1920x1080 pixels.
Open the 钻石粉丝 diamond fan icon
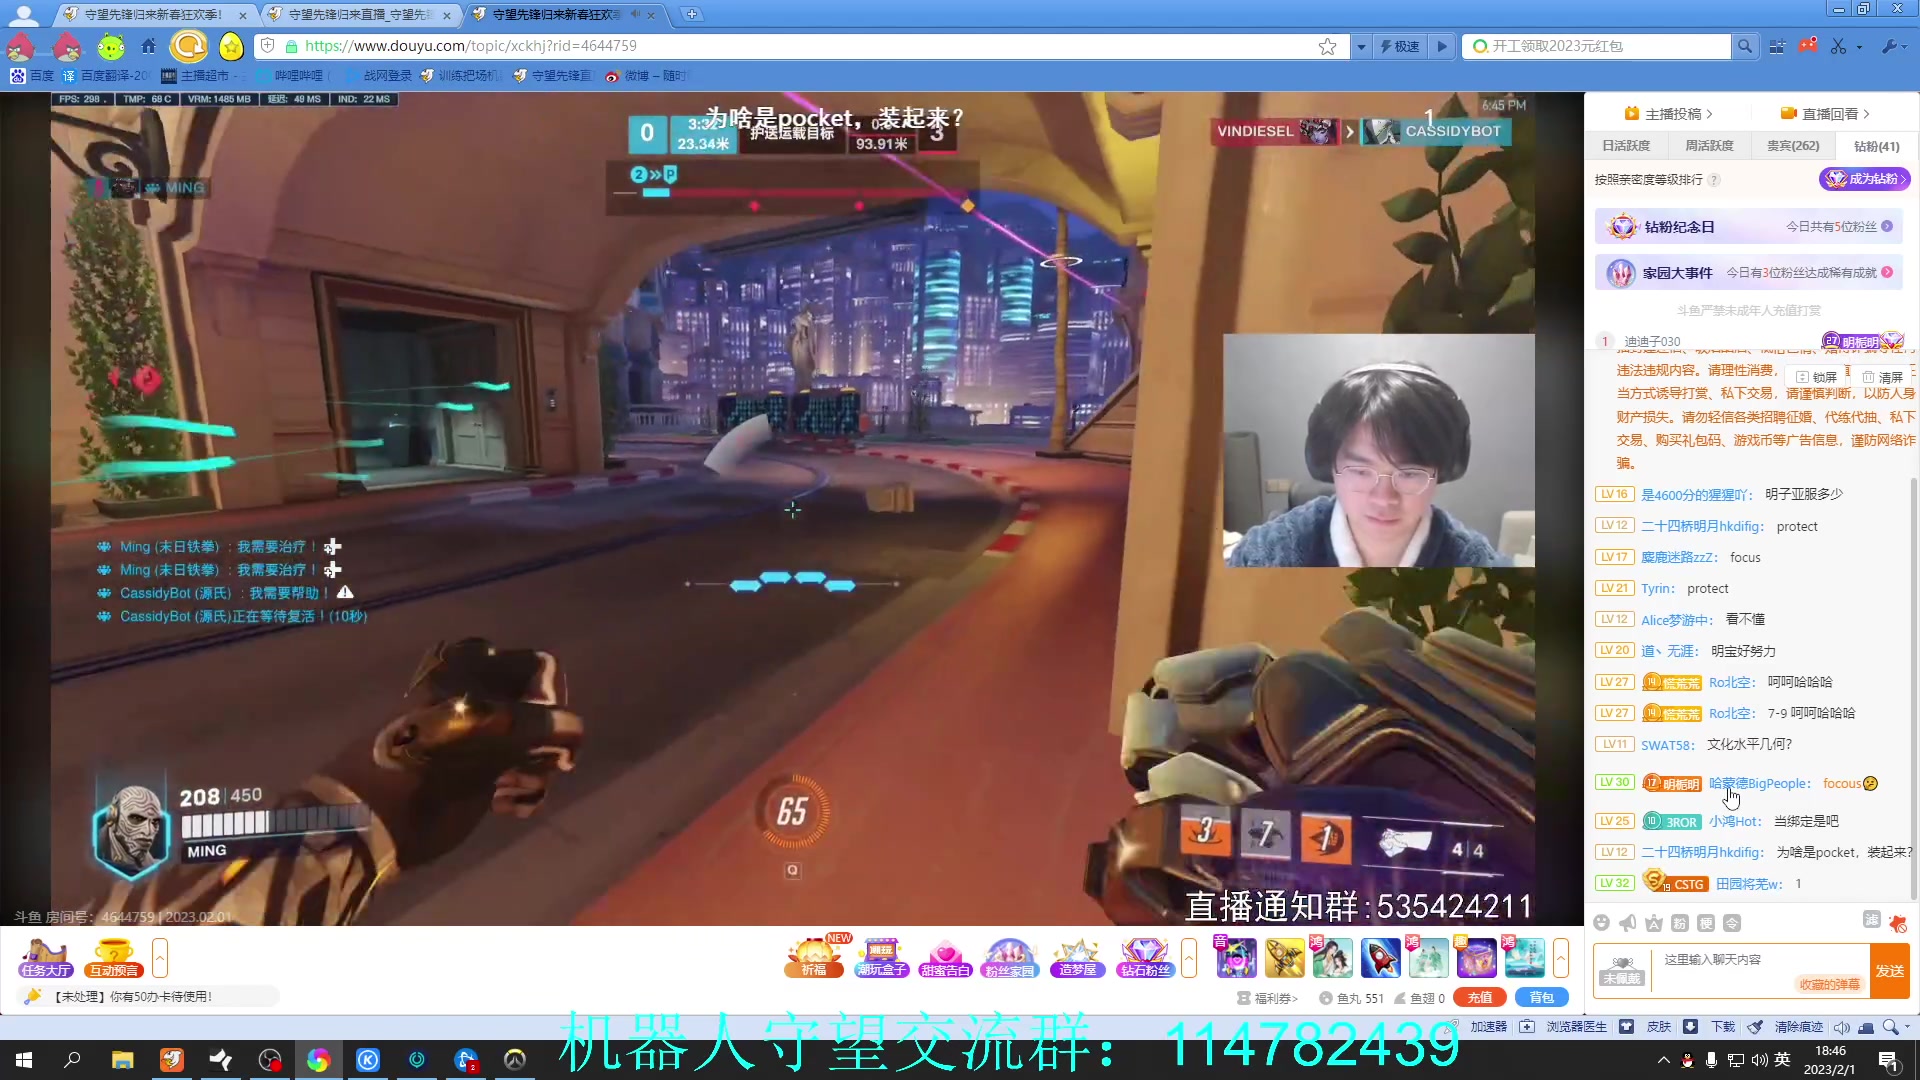[x=1144, y=958]
